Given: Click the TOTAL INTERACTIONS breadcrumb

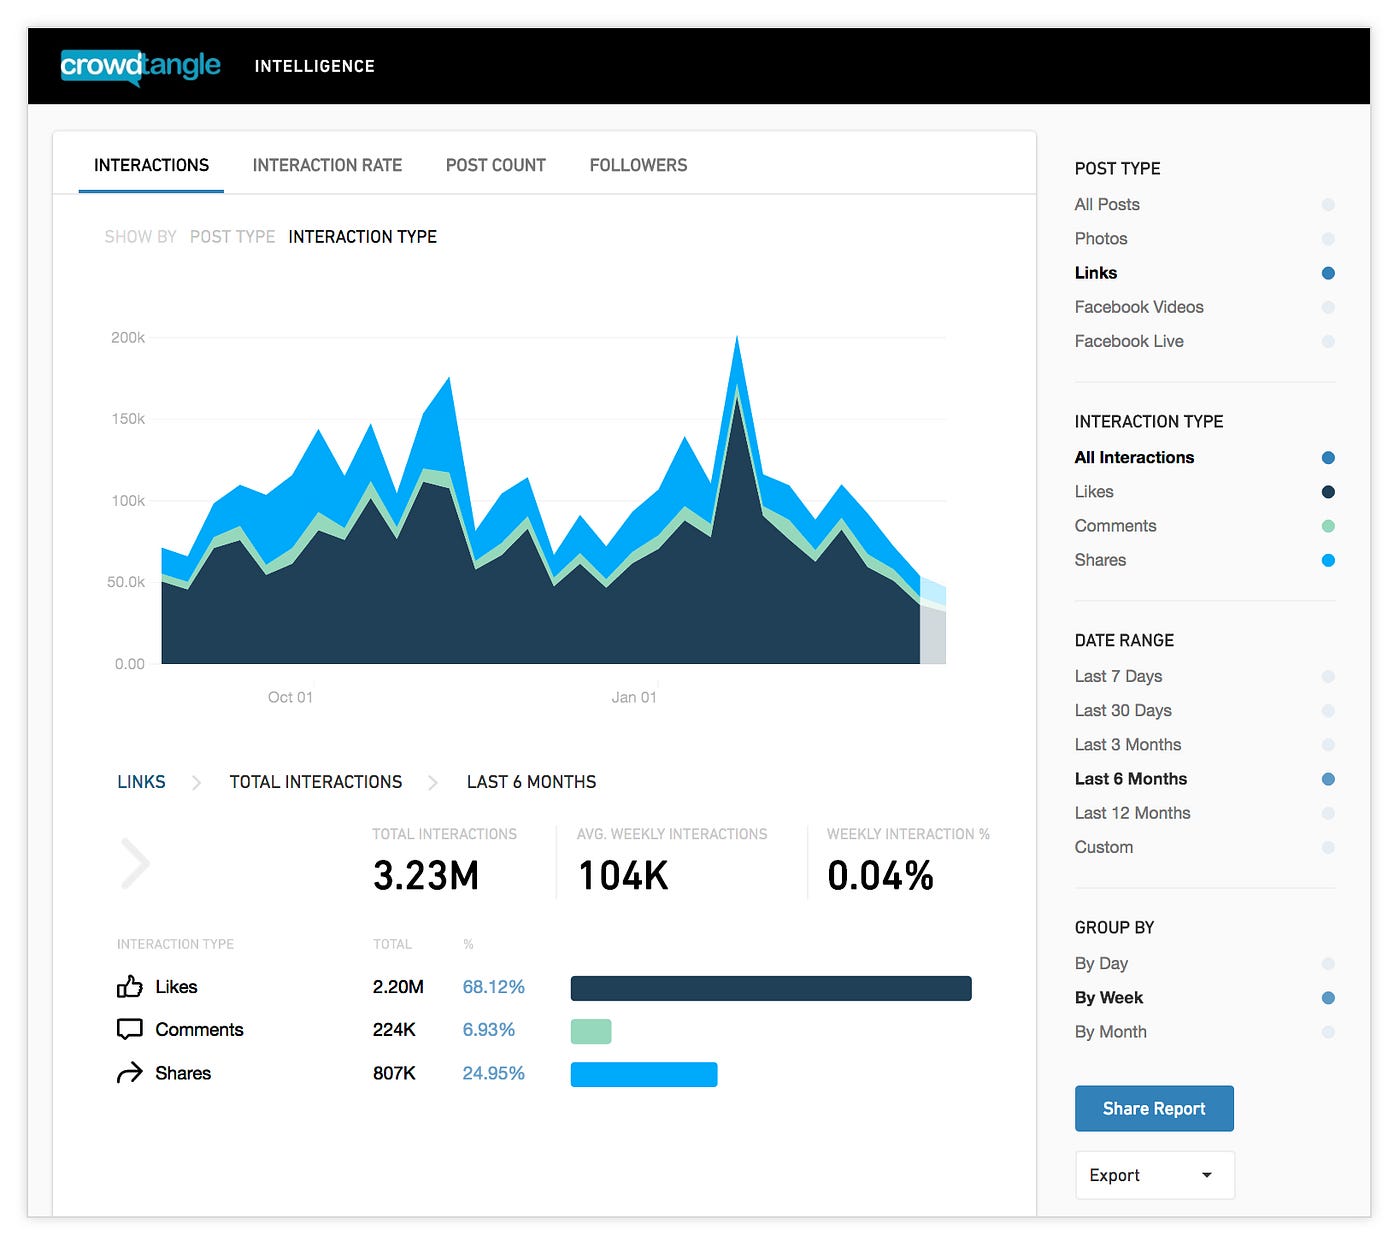Looking at the screenshot, I should click(316, 782).
